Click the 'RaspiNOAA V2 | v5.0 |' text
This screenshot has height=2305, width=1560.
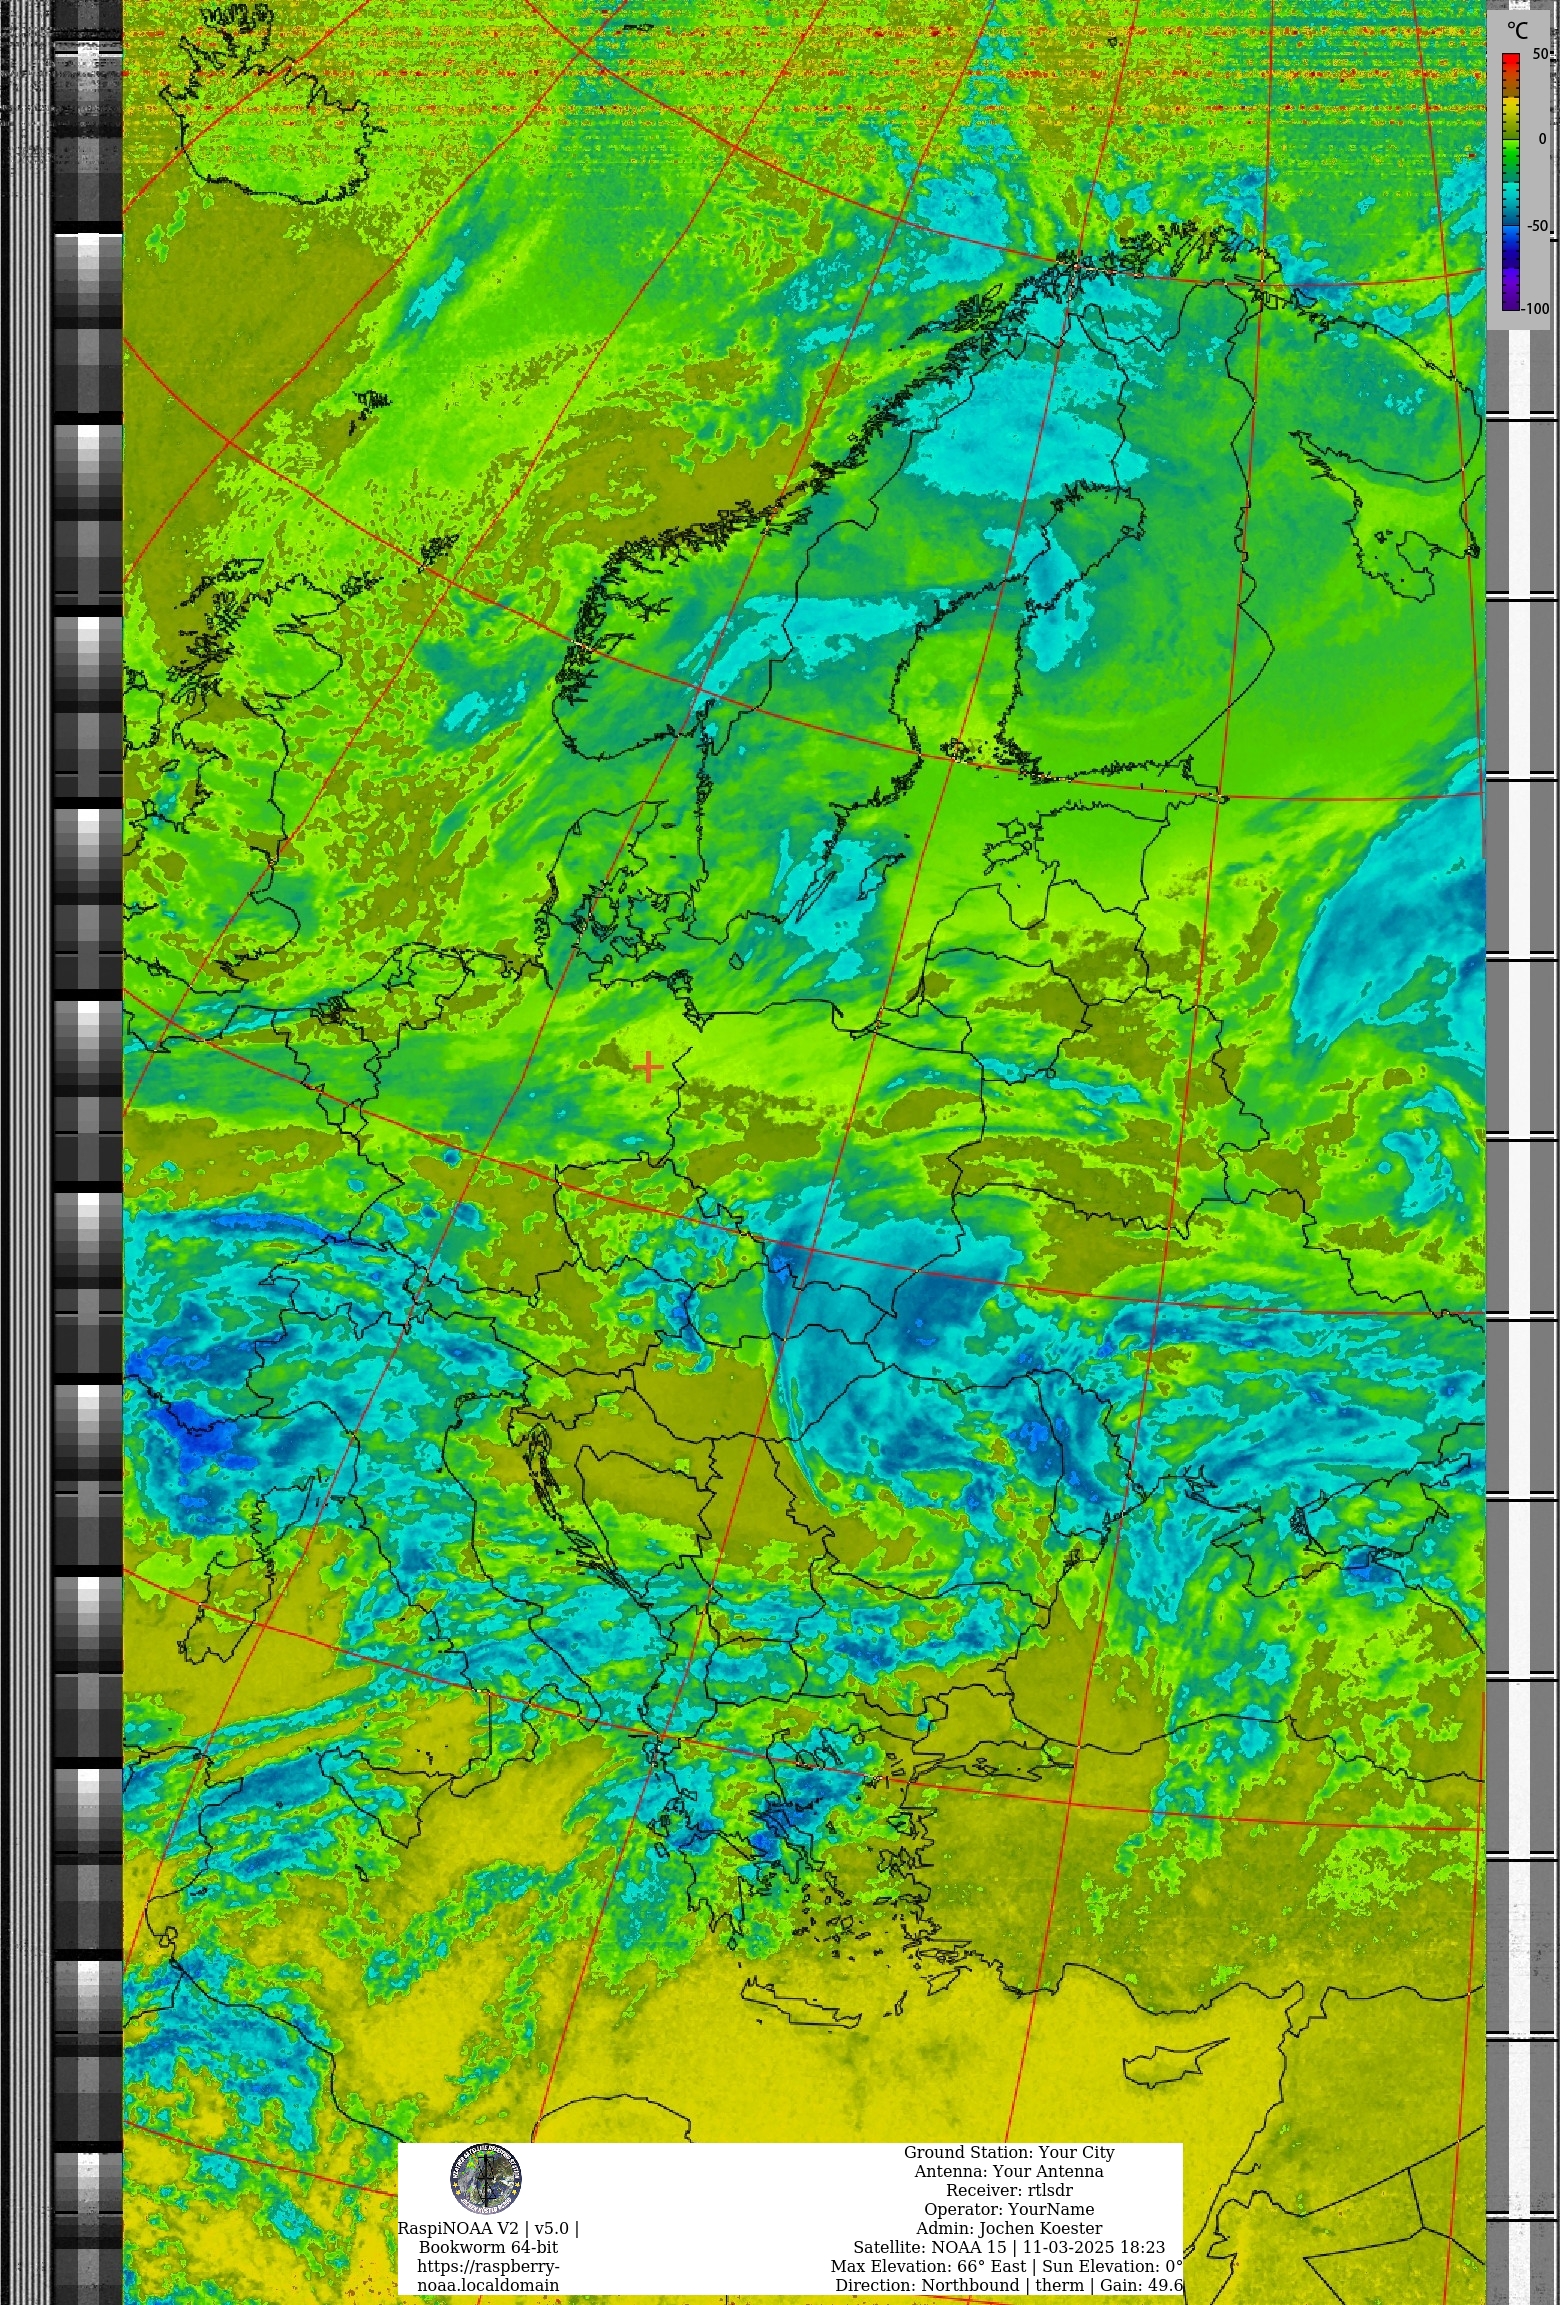(488, 2228)
